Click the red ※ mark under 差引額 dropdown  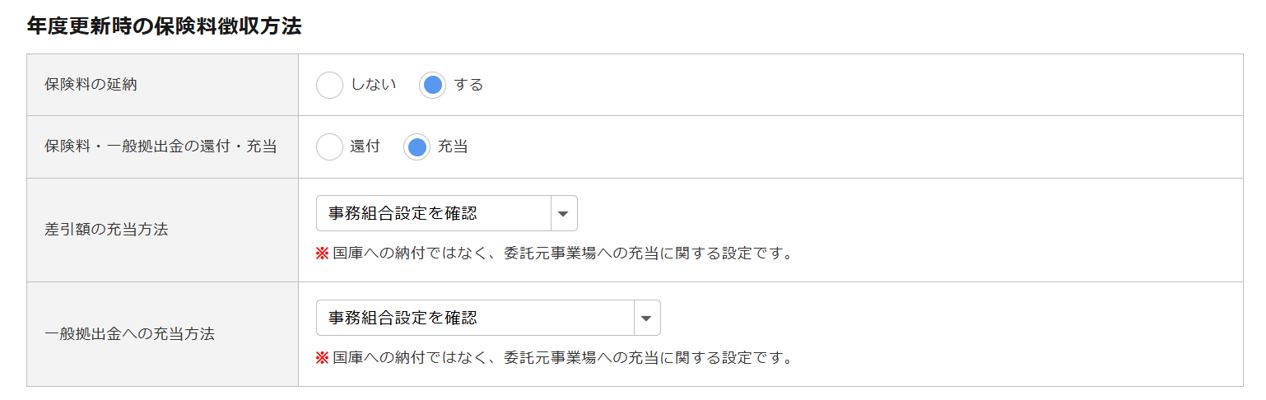click(x=322, y=253)
